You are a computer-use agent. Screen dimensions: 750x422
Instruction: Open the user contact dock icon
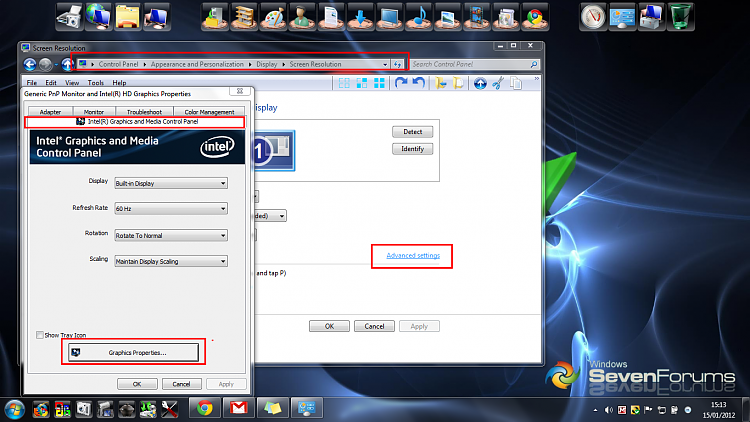(302, 17)
